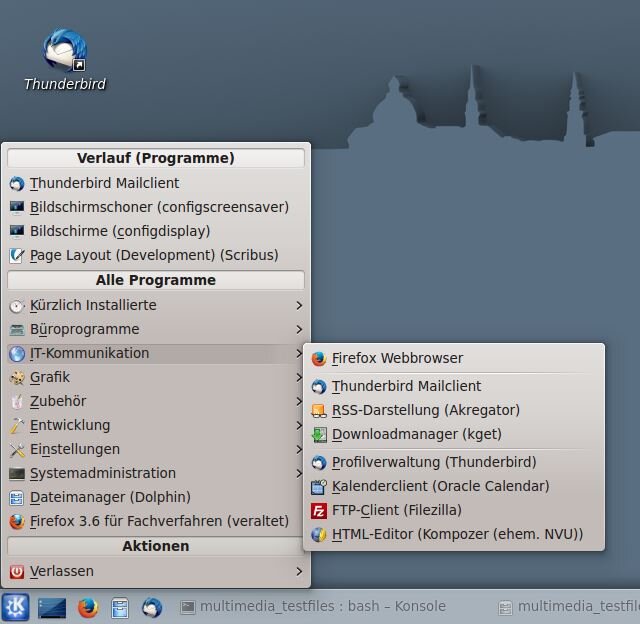Click the kget Downloadmanager icon

[x=319, y=435]
